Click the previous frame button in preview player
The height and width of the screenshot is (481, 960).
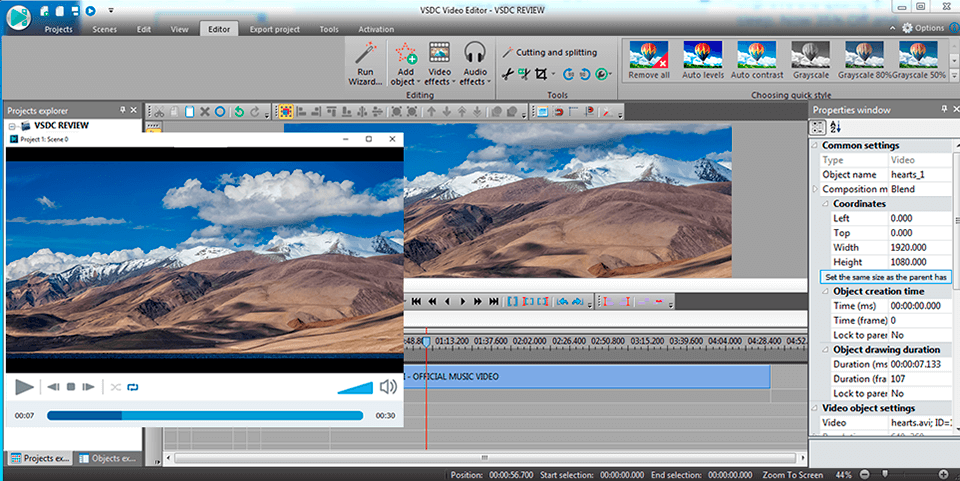(53, 387)
